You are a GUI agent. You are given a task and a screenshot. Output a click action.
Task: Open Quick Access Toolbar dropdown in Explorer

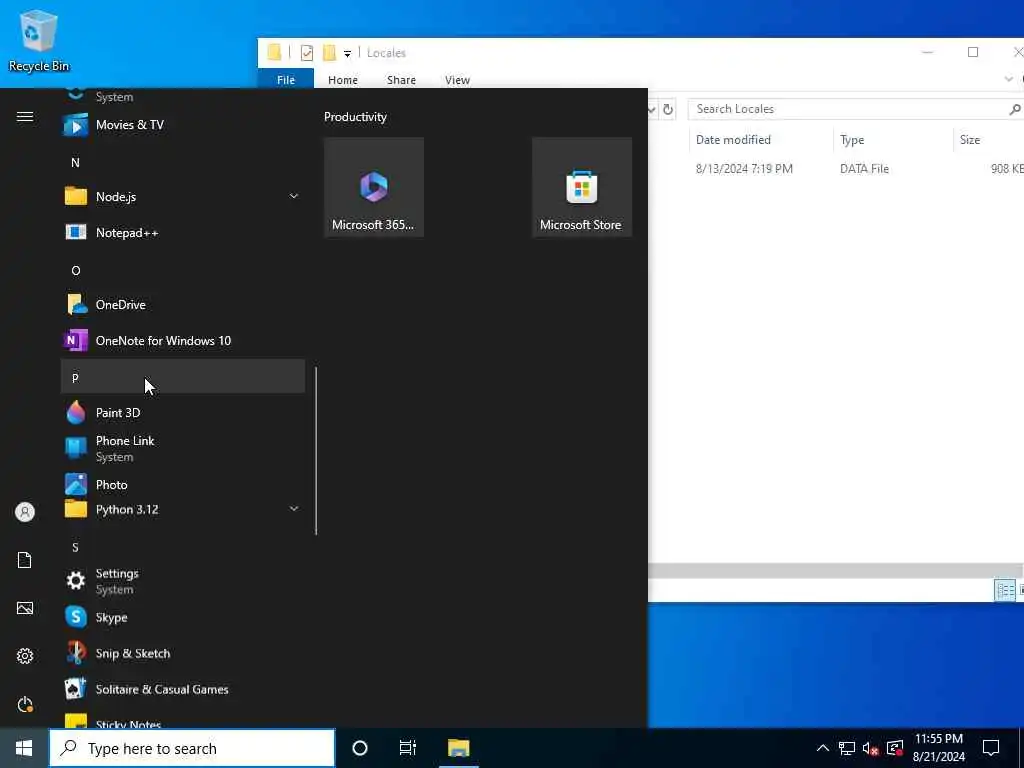tap(347, 54)
